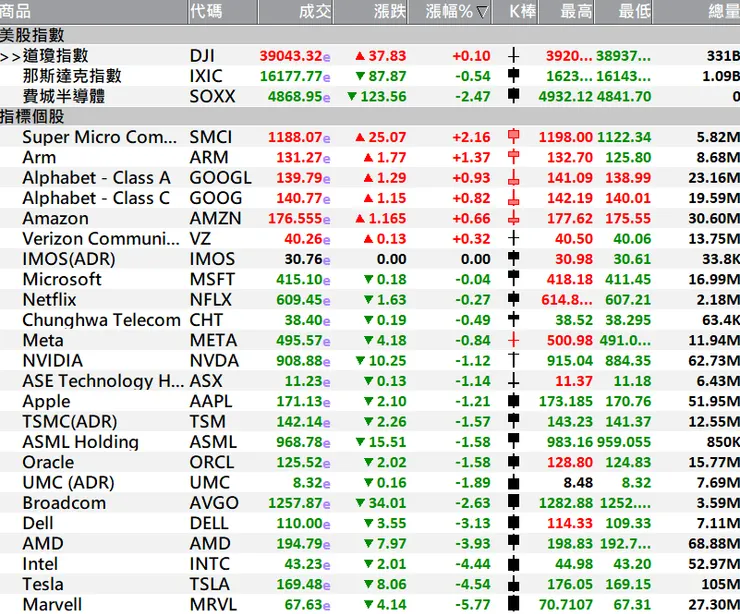Click the K棒 column header
The width and height of the screenshot is (740, 614).
pyautogui.click(x=515, y=11)
